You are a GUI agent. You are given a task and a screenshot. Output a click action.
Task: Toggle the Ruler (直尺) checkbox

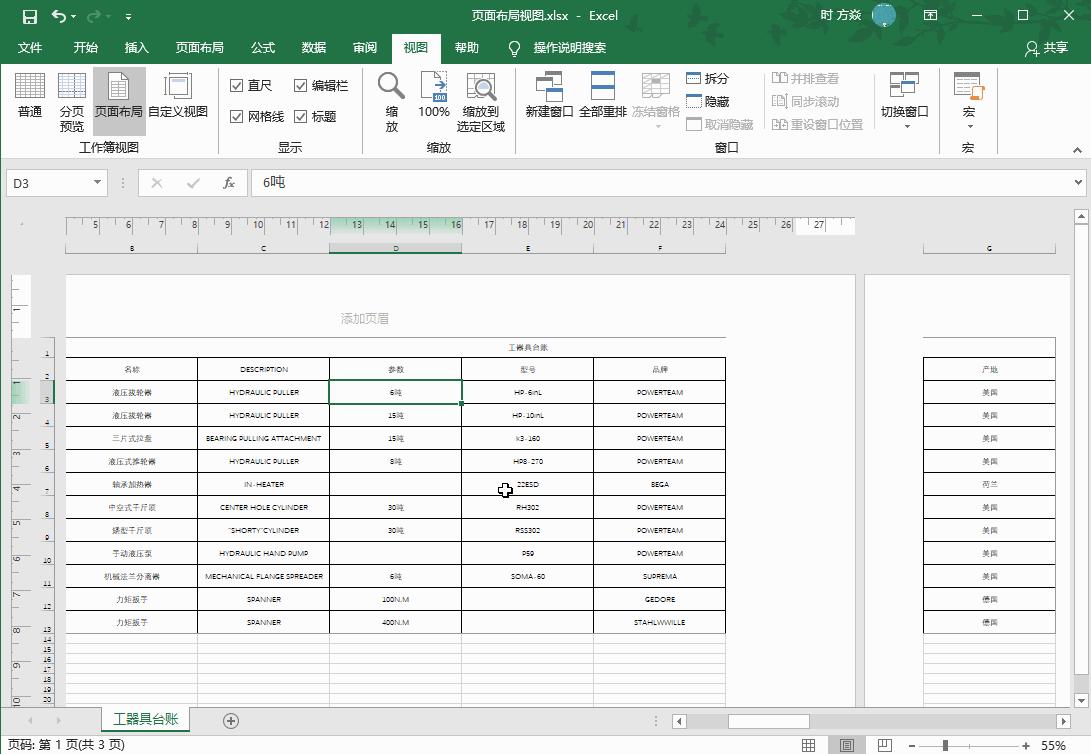[238, 85]
